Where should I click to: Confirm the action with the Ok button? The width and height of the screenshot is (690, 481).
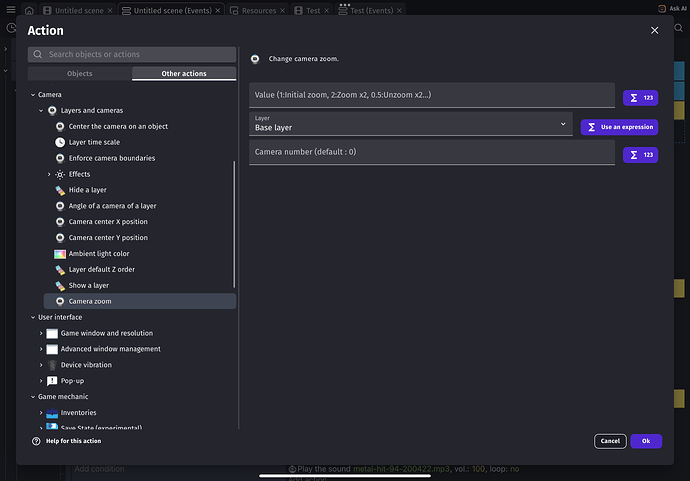coord(646,441)
